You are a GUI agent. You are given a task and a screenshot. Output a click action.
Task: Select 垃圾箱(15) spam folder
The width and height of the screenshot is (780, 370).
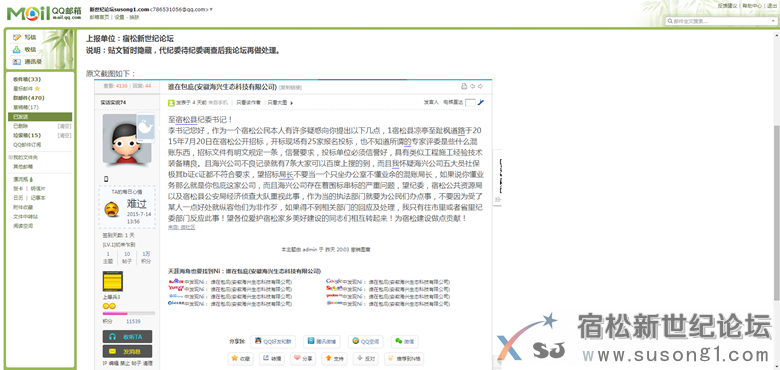coord(27,135)
